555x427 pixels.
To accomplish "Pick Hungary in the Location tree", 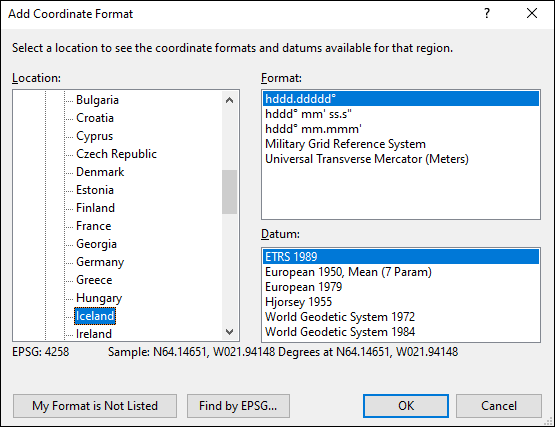I will [x=99, y=298].
